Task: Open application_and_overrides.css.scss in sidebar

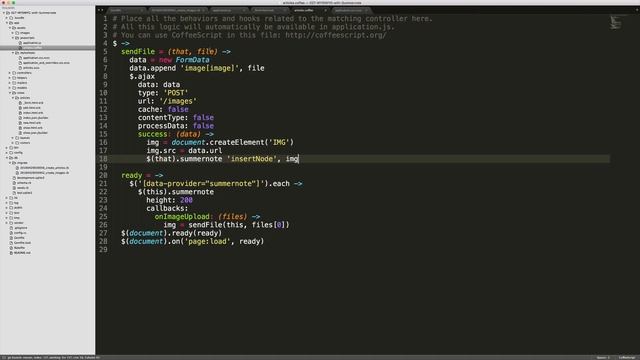Action: (46, 63)
